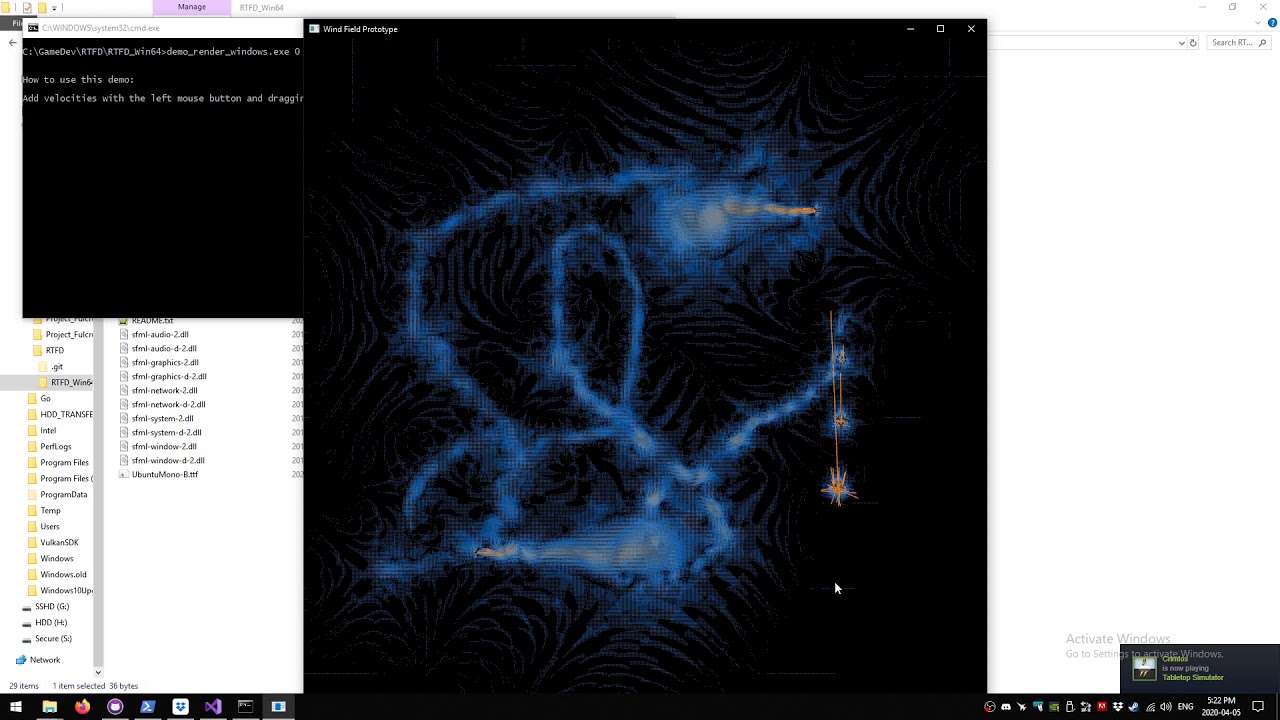Open the Steam tray icon
This screenshot has height=720, width=1280.
1134,707
